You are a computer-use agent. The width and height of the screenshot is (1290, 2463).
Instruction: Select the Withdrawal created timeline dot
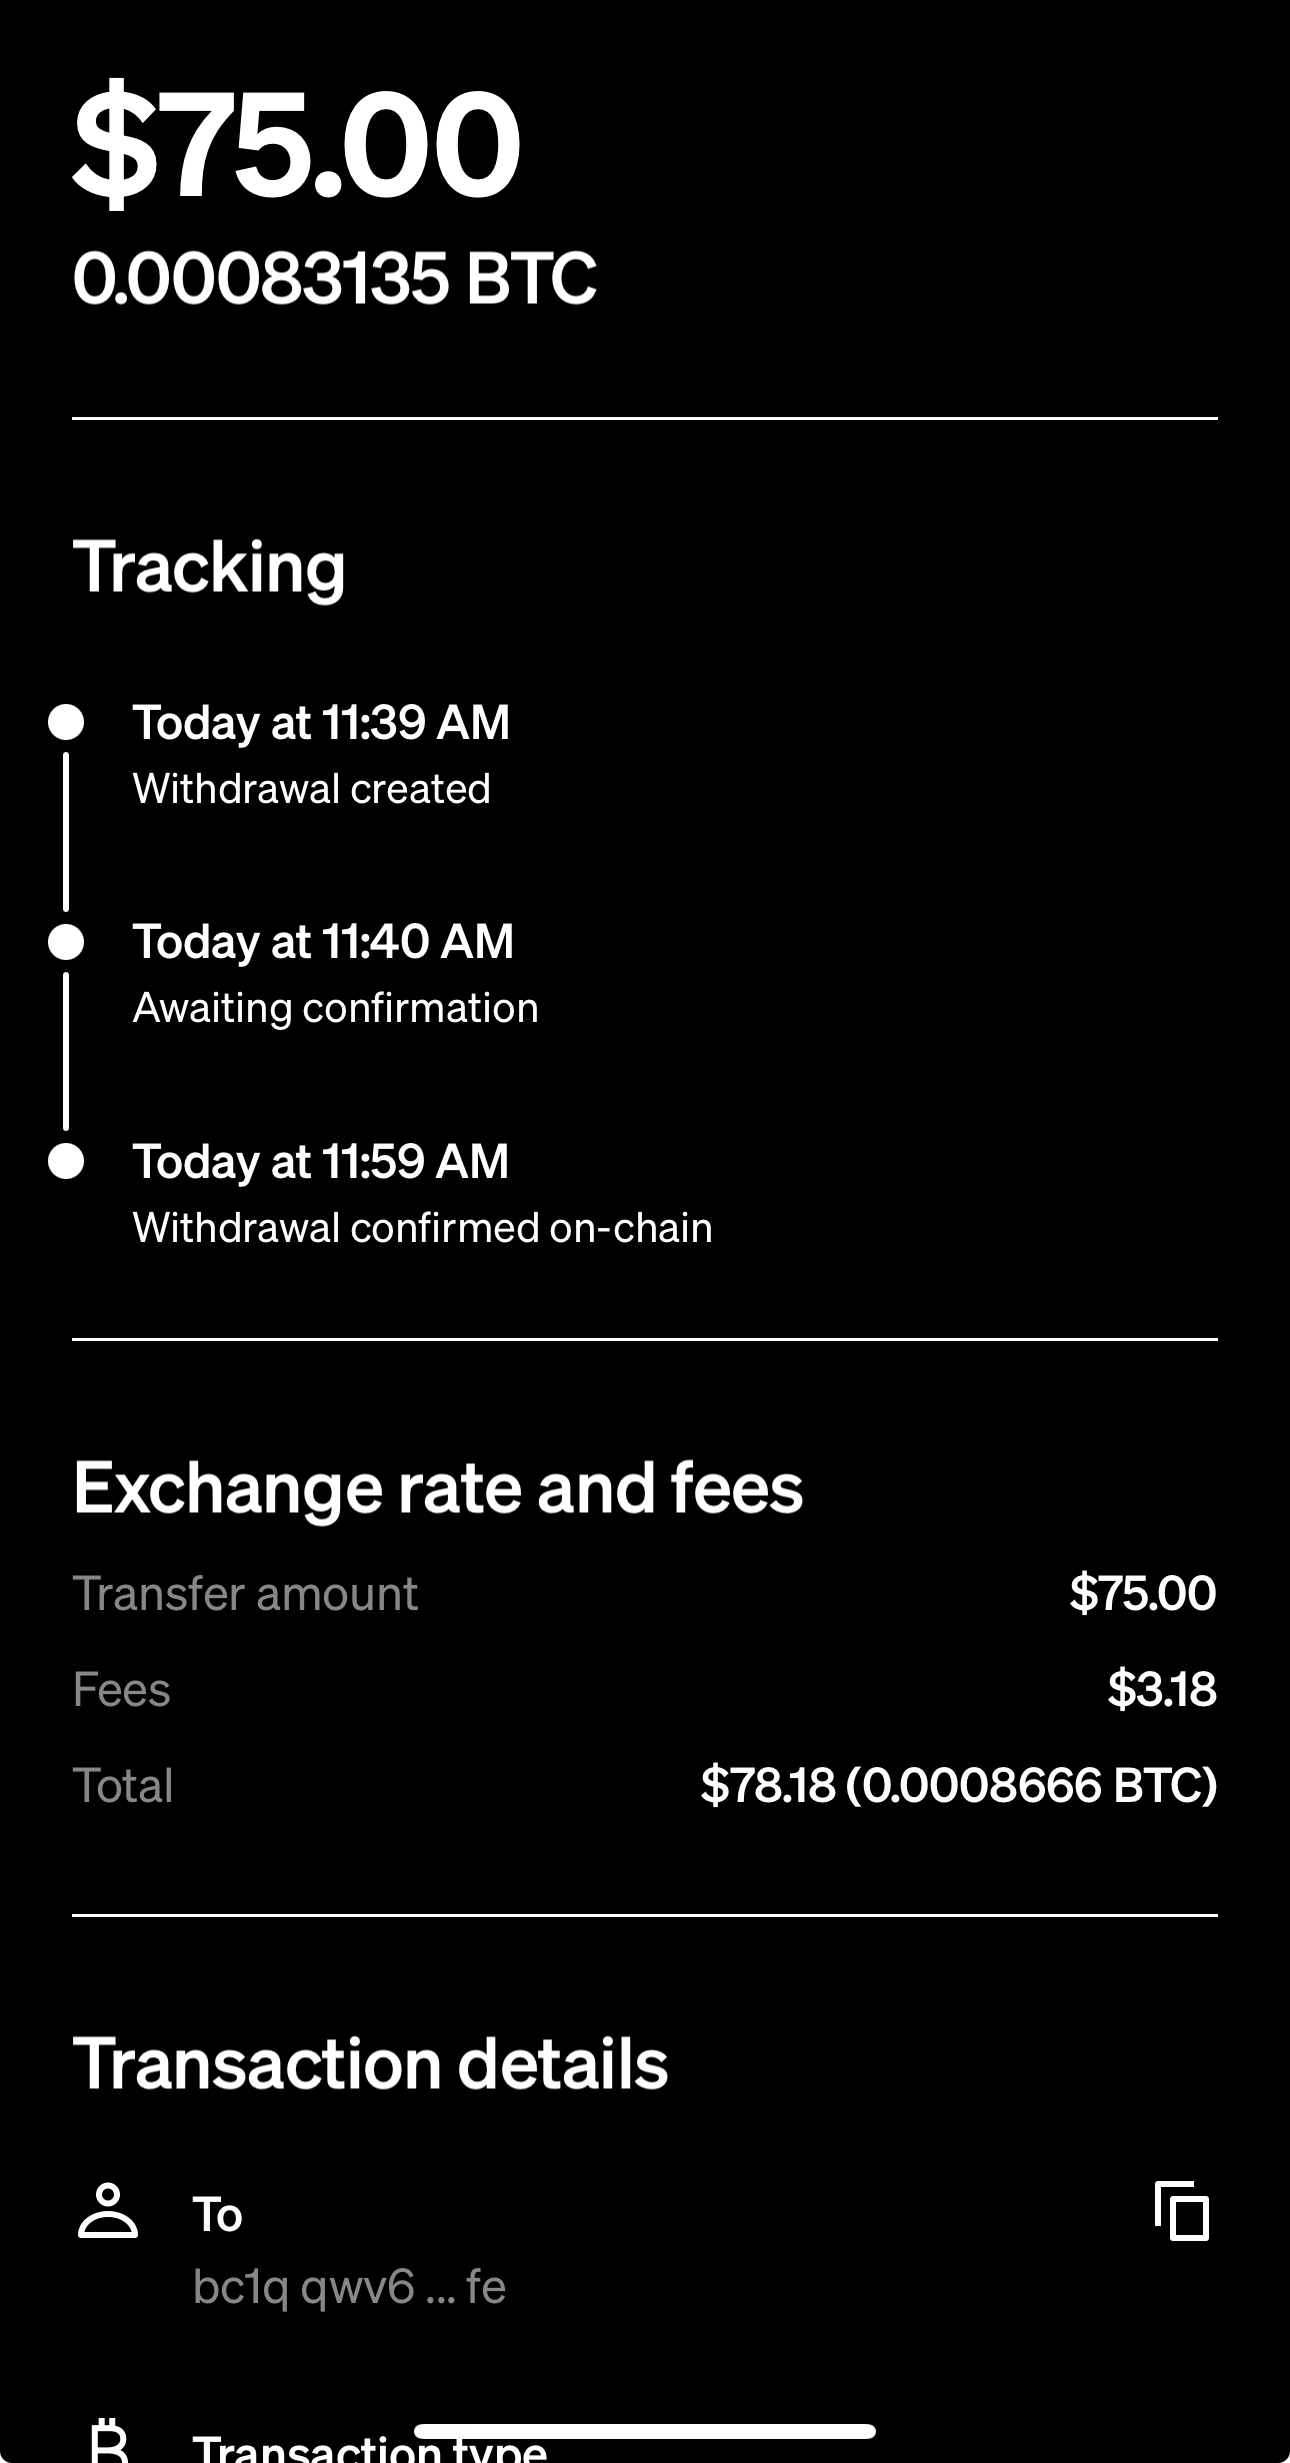click(66, 722)
